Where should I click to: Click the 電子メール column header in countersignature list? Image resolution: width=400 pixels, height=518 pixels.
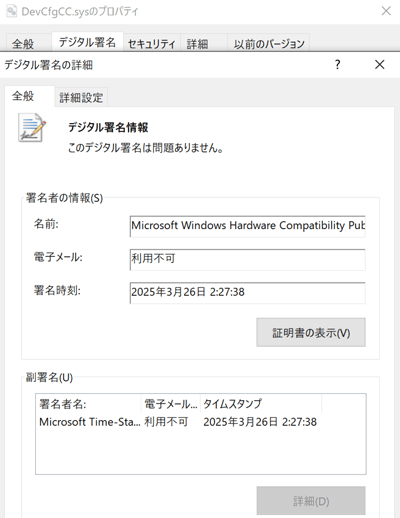(171, 404)
